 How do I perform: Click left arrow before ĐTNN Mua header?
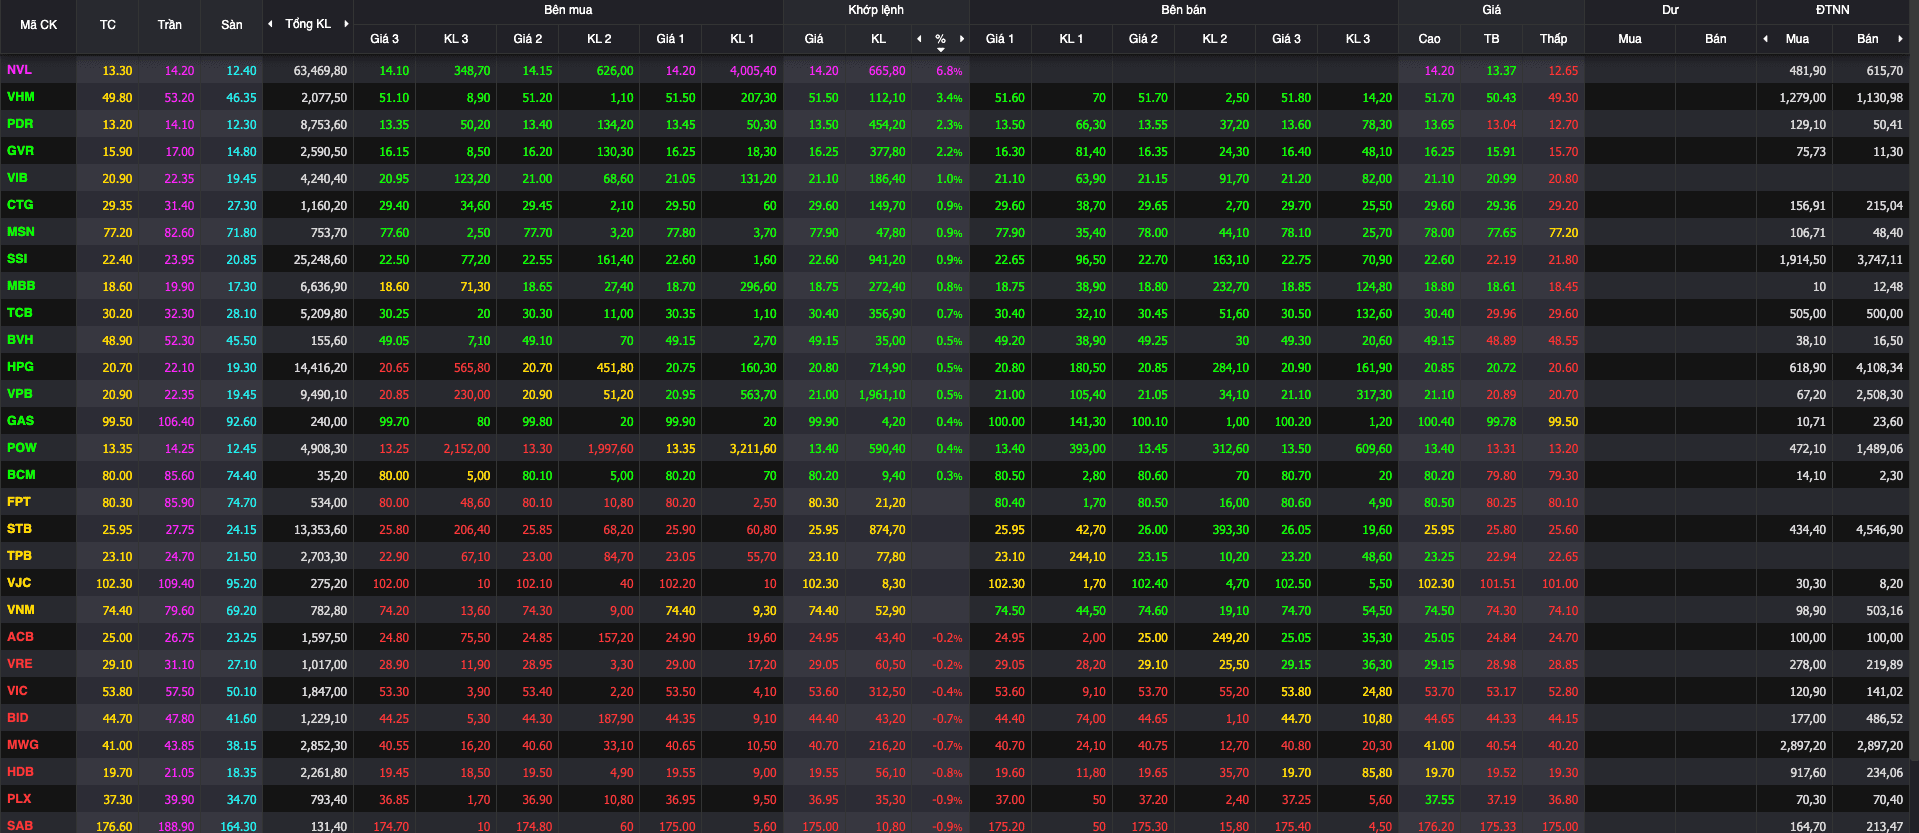[x=1765, y=39]
